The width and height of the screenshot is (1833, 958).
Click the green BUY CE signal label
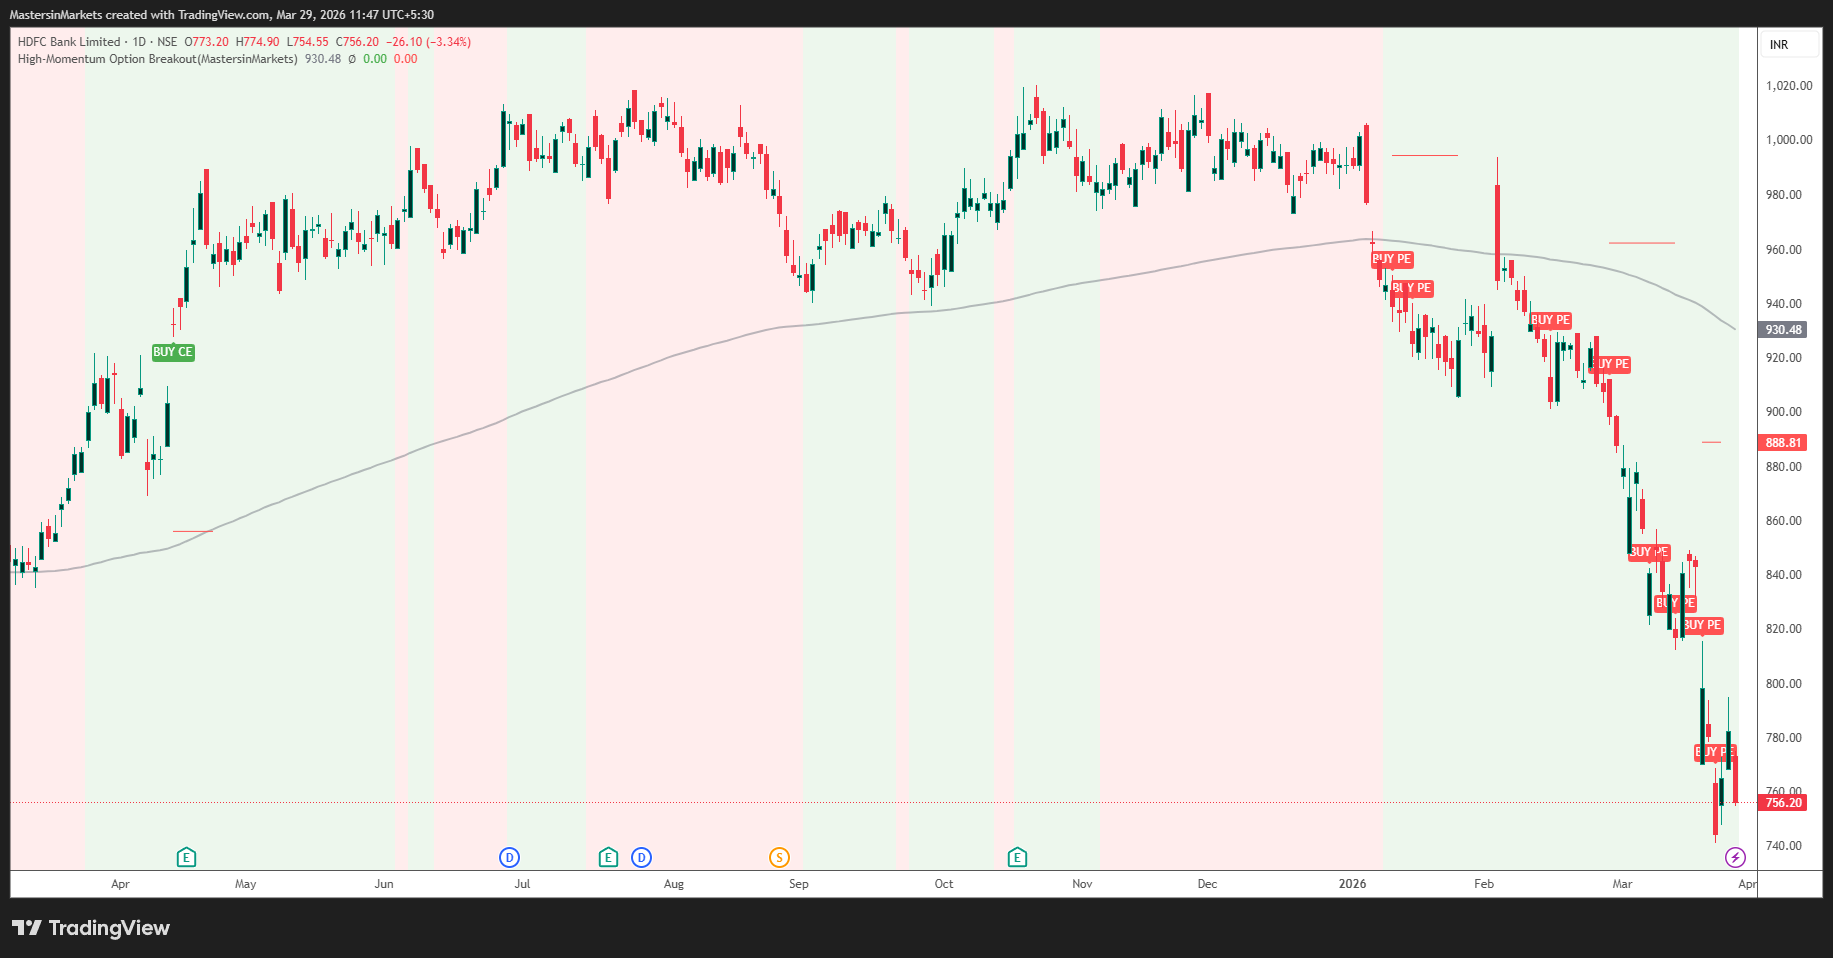point(173,352)
